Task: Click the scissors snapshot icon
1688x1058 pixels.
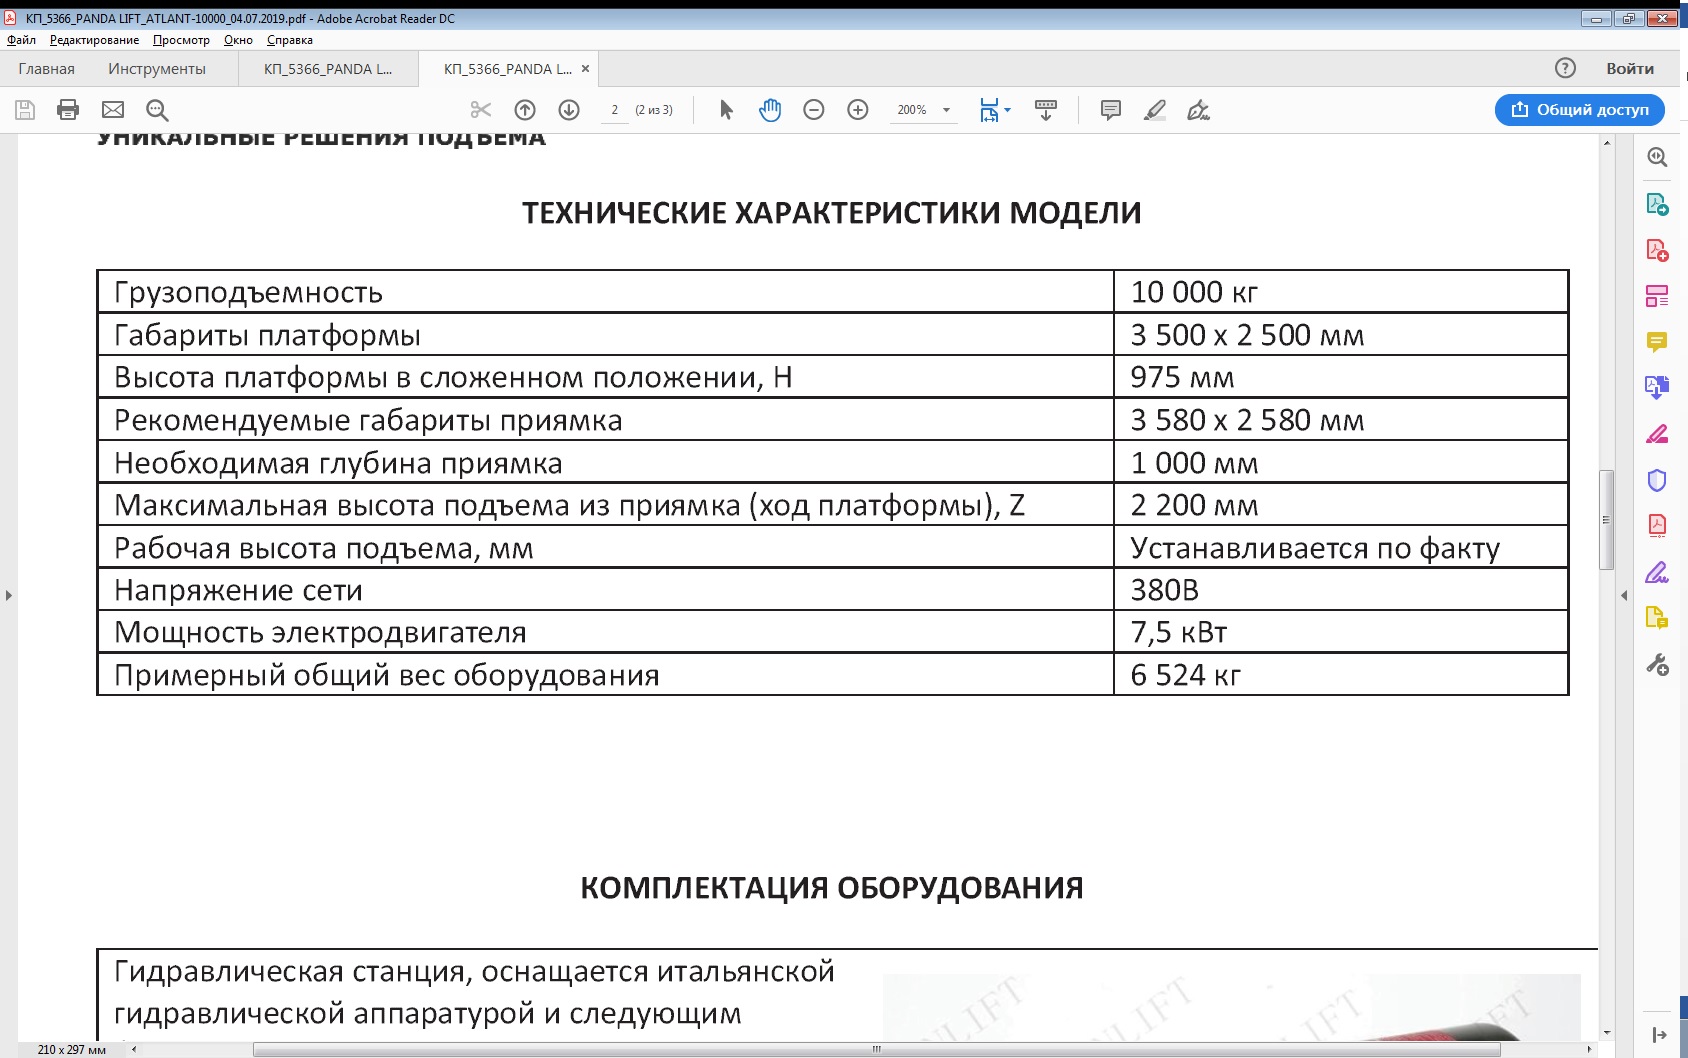Action: point(481,110)
